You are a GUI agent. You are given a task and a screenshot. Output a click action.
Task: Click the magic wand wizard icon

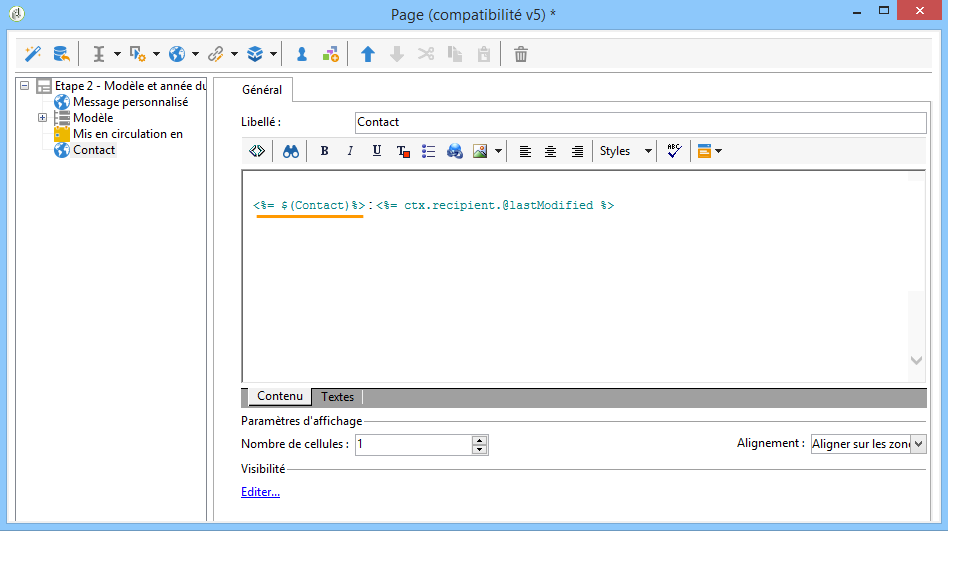tap(32, 54)
